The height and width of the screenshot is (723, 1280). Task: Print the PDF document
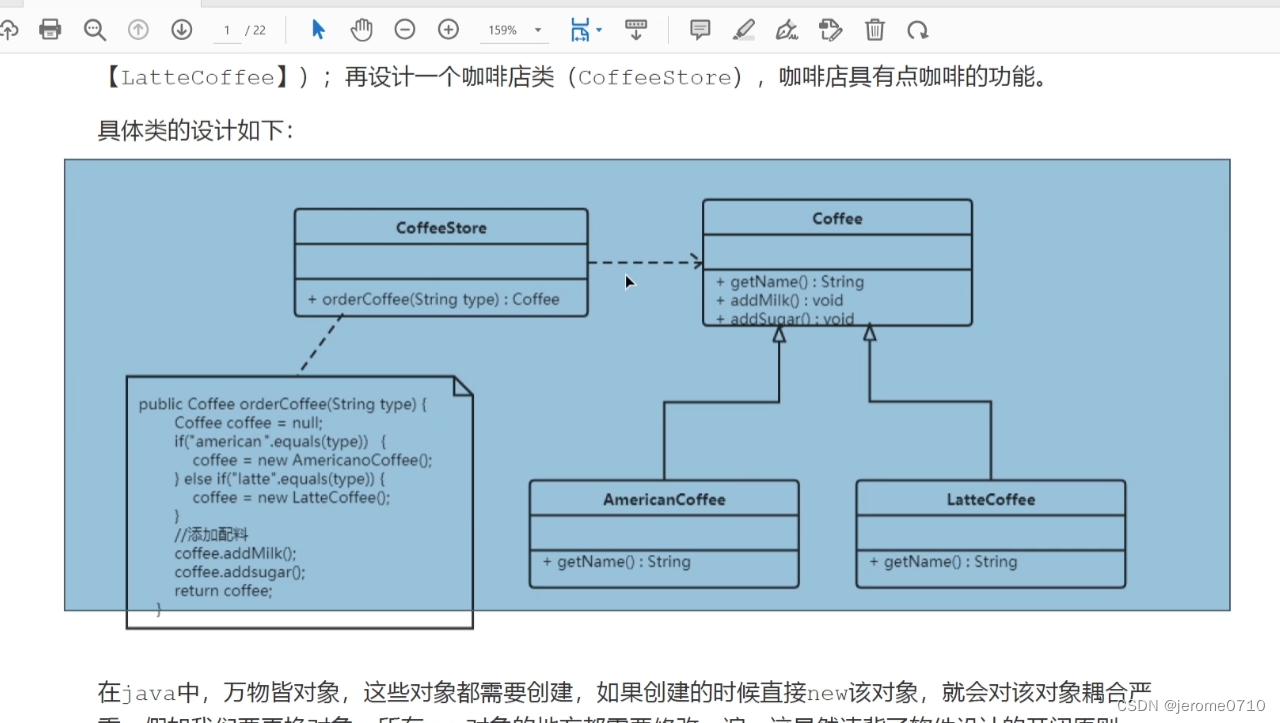click(x=50, y=30)
